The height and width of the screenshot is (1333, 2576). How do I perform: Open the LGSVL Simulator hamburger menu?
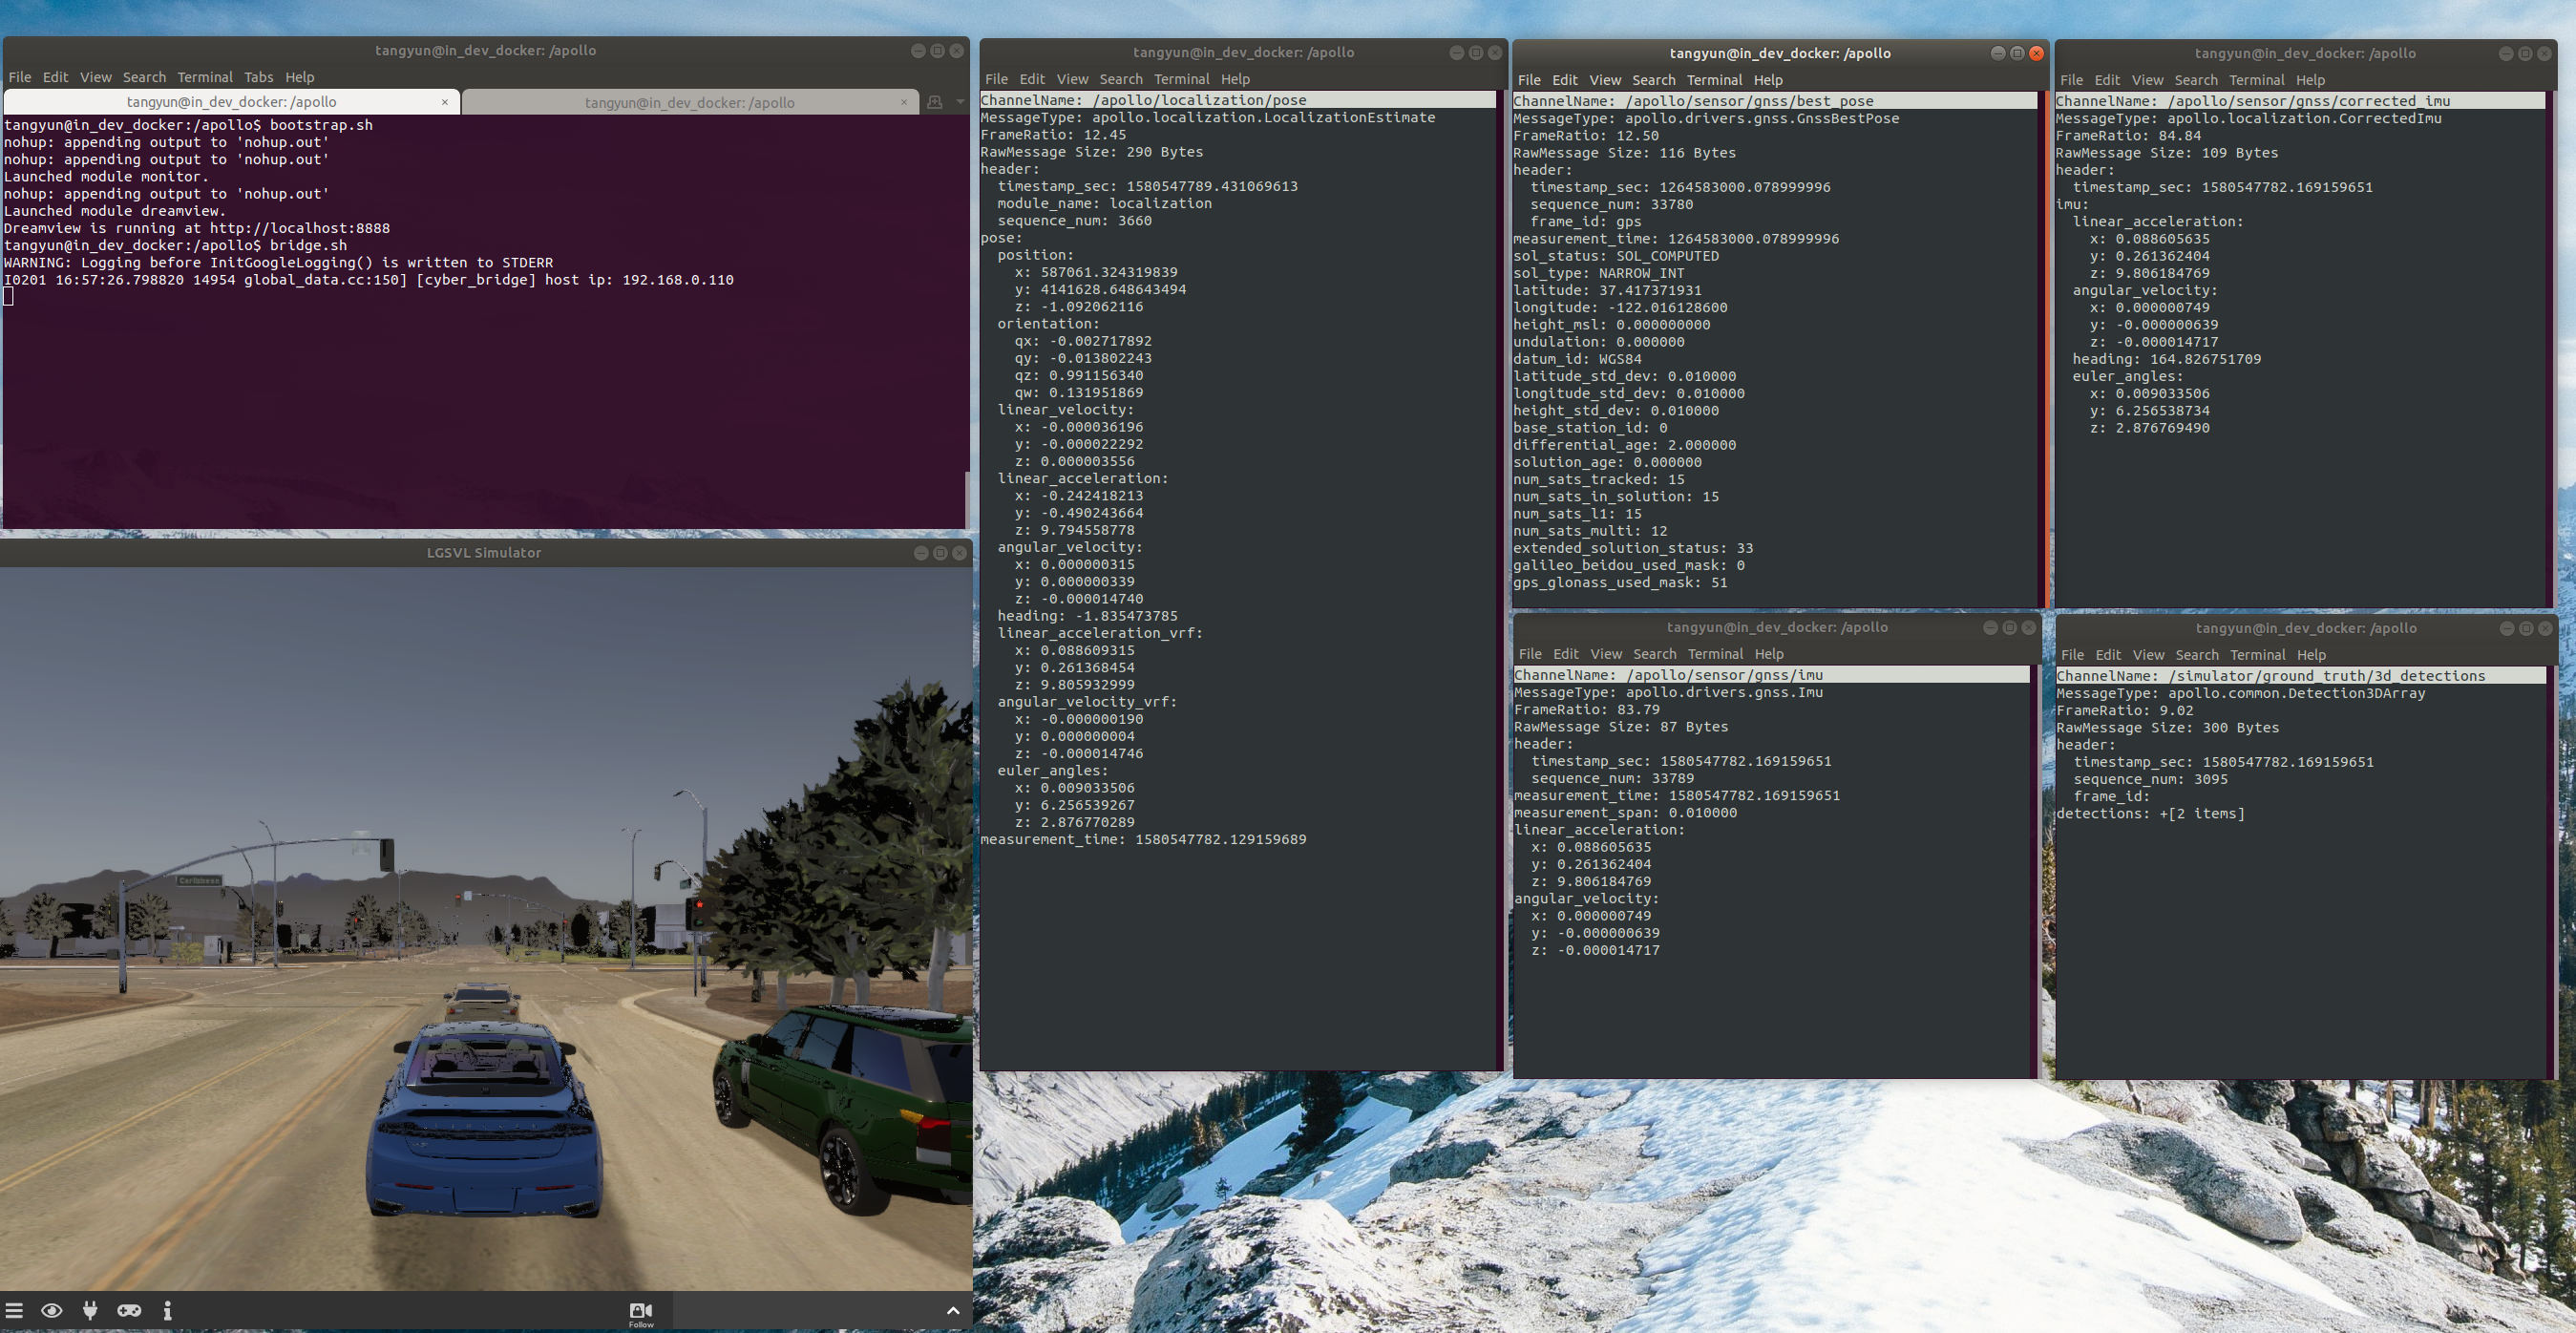(x=14, y=1310)
